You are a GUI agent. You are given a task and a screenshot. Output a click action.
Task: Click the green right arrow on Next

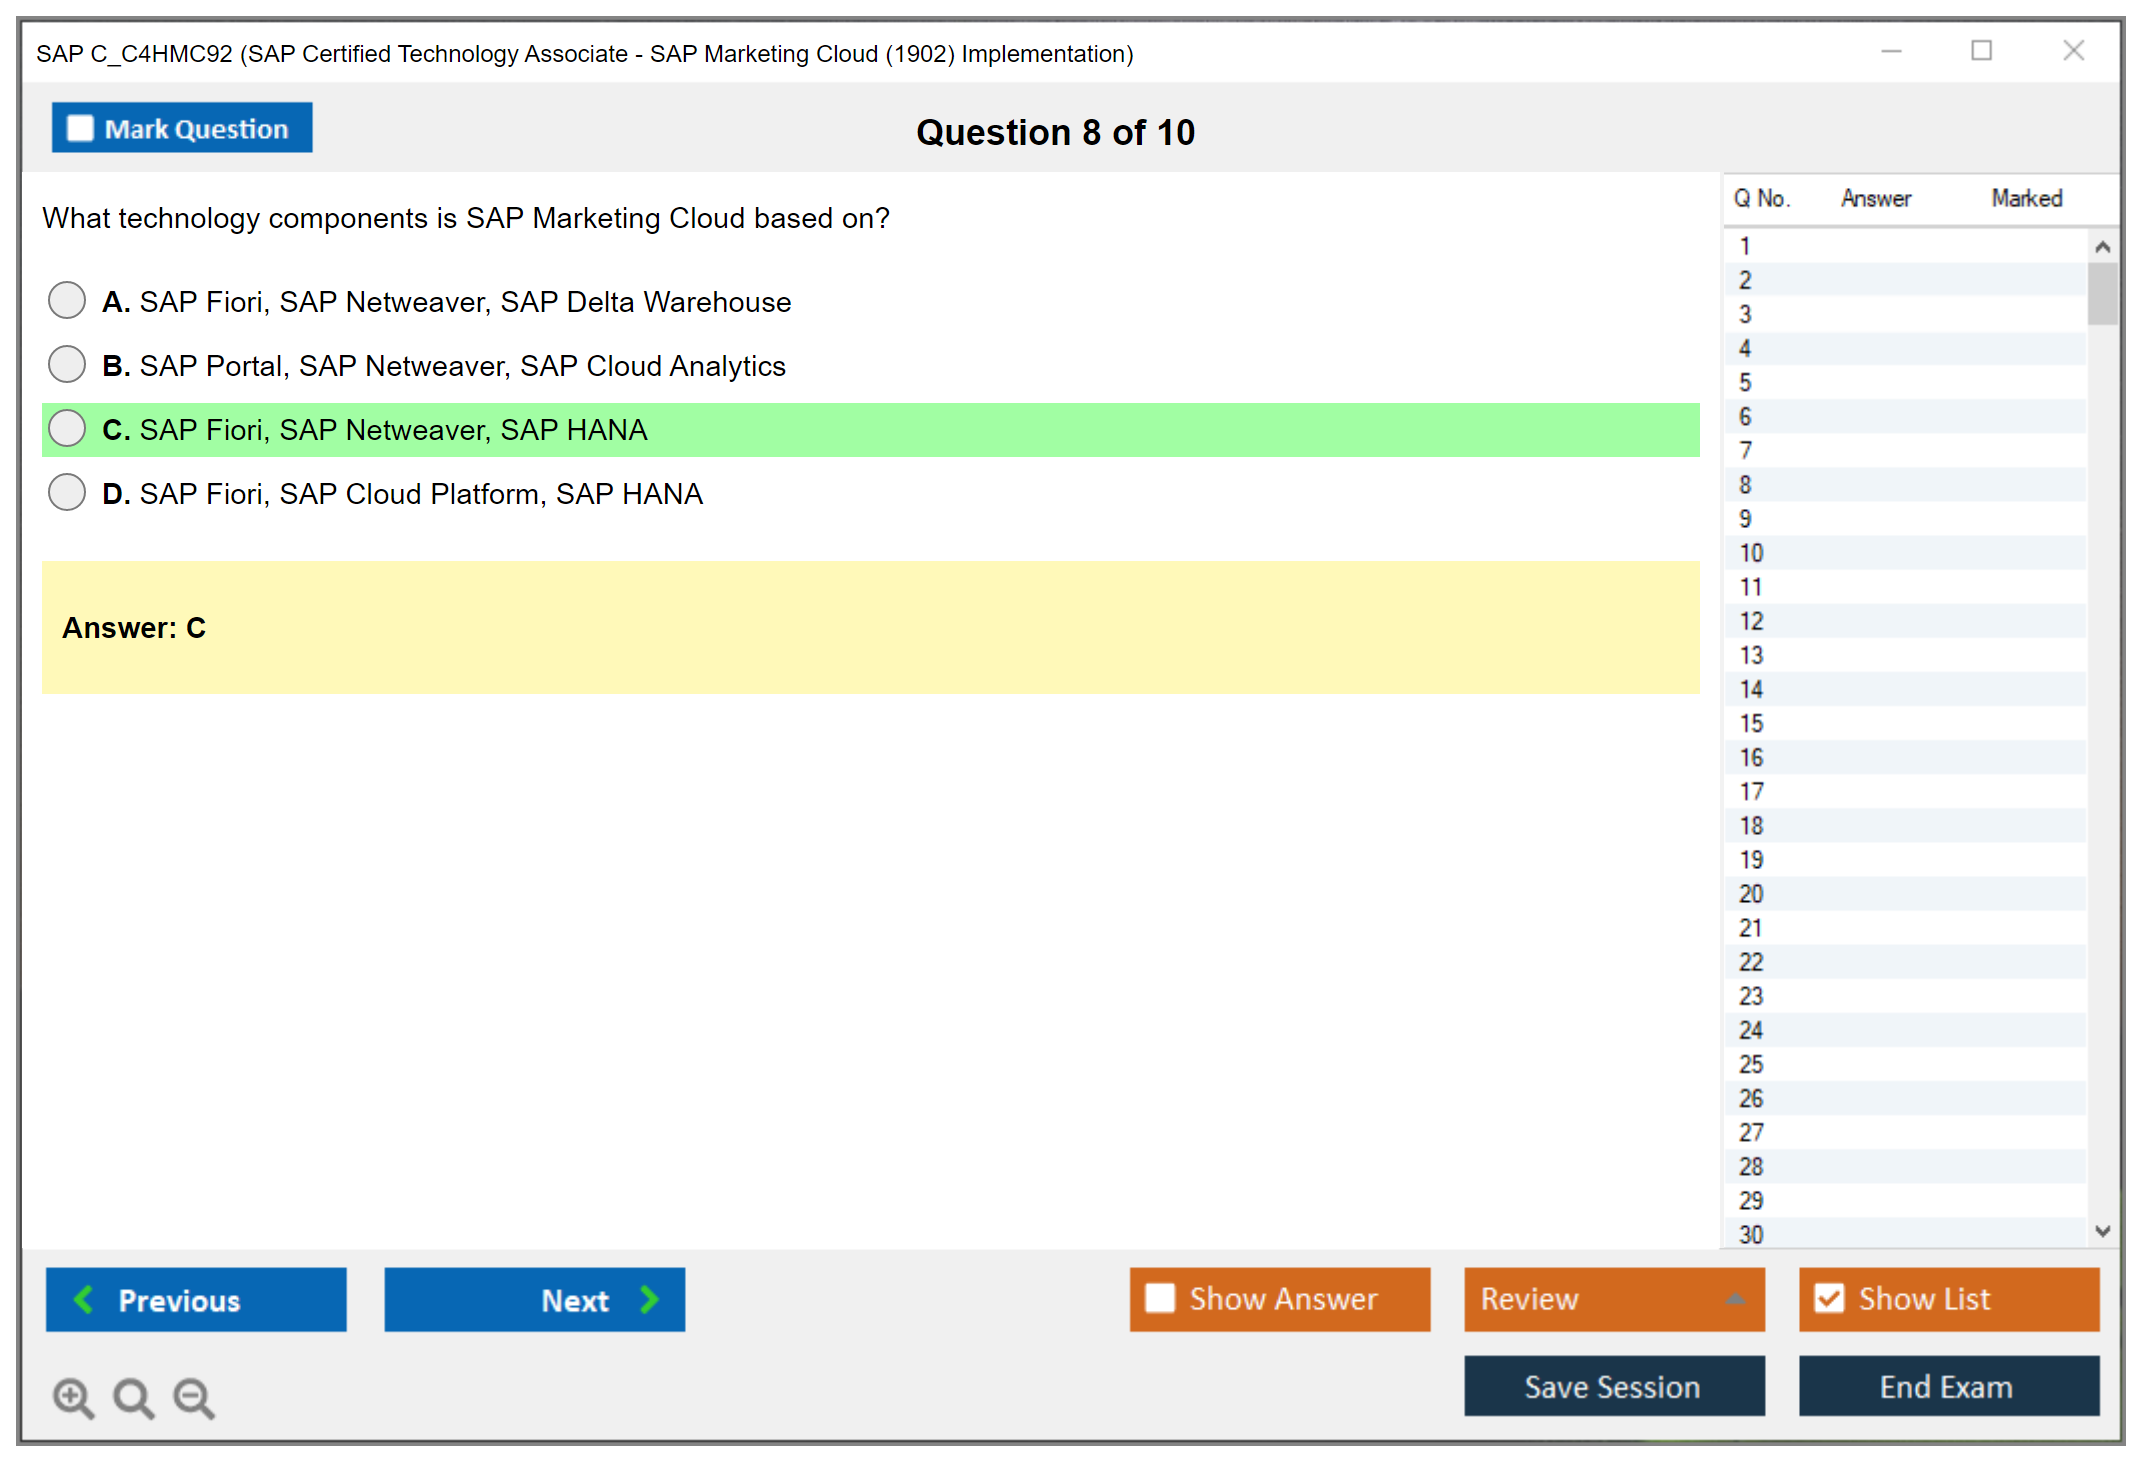click(x=649, y=1299)
